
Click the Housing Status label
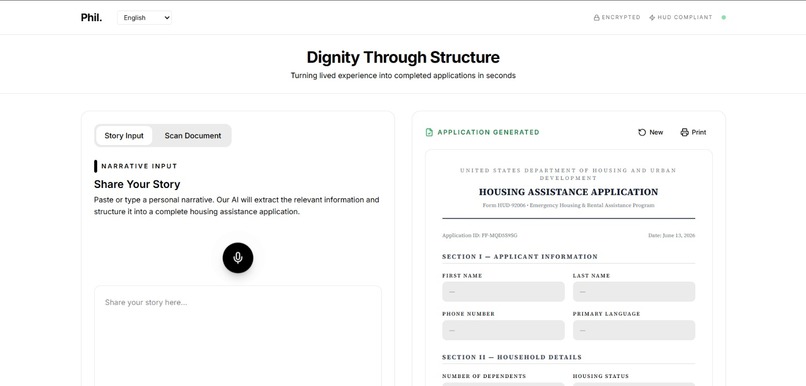600,376
